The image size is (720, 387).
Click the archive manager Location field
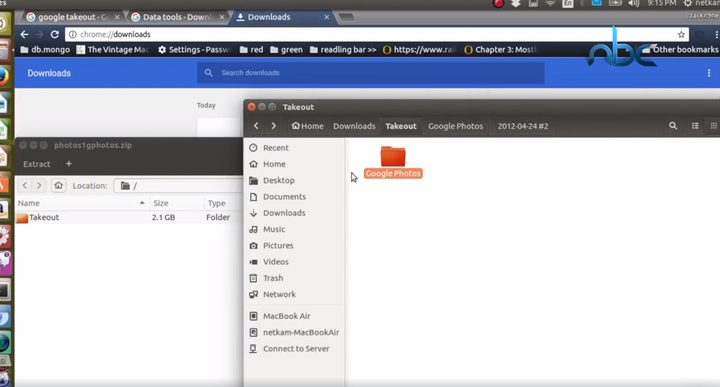point(178,185)
